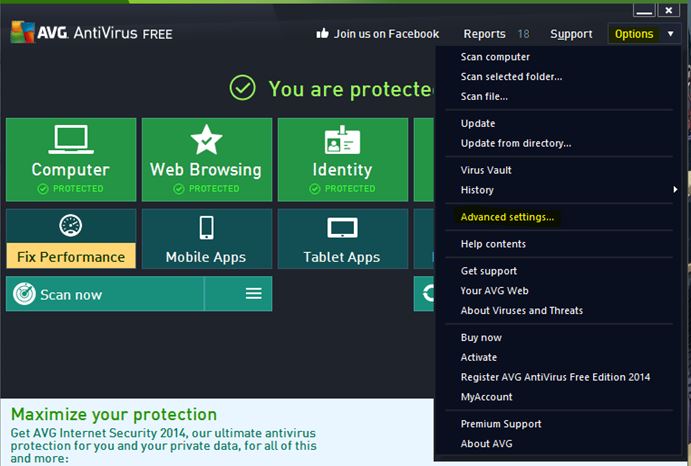Open Your AVG Web menu item
The image size is (691, 466).
(x=494, y=291)
